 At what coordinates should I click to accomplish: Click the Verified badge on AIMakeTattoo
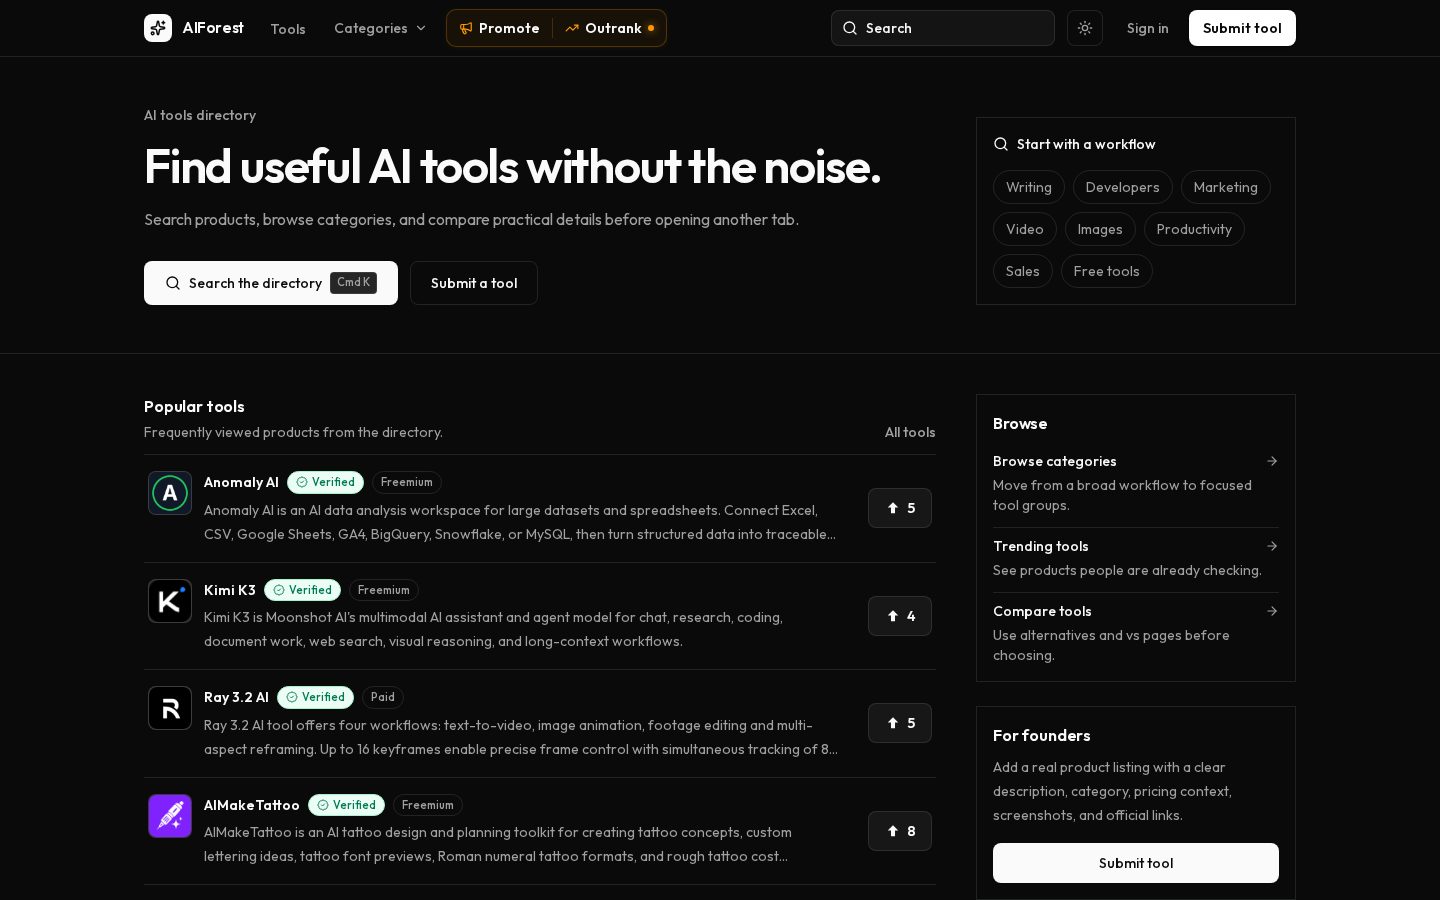(346, 805)
